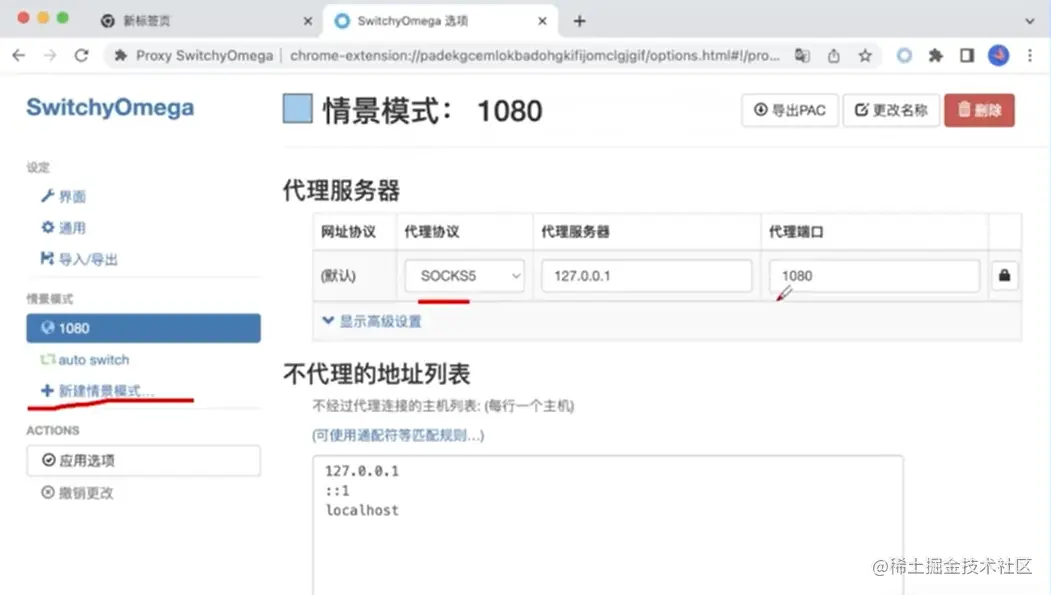Screen dimensions: 1051x595
Task: Open the tab search chevron at top right
Action: click(1030, 21)
